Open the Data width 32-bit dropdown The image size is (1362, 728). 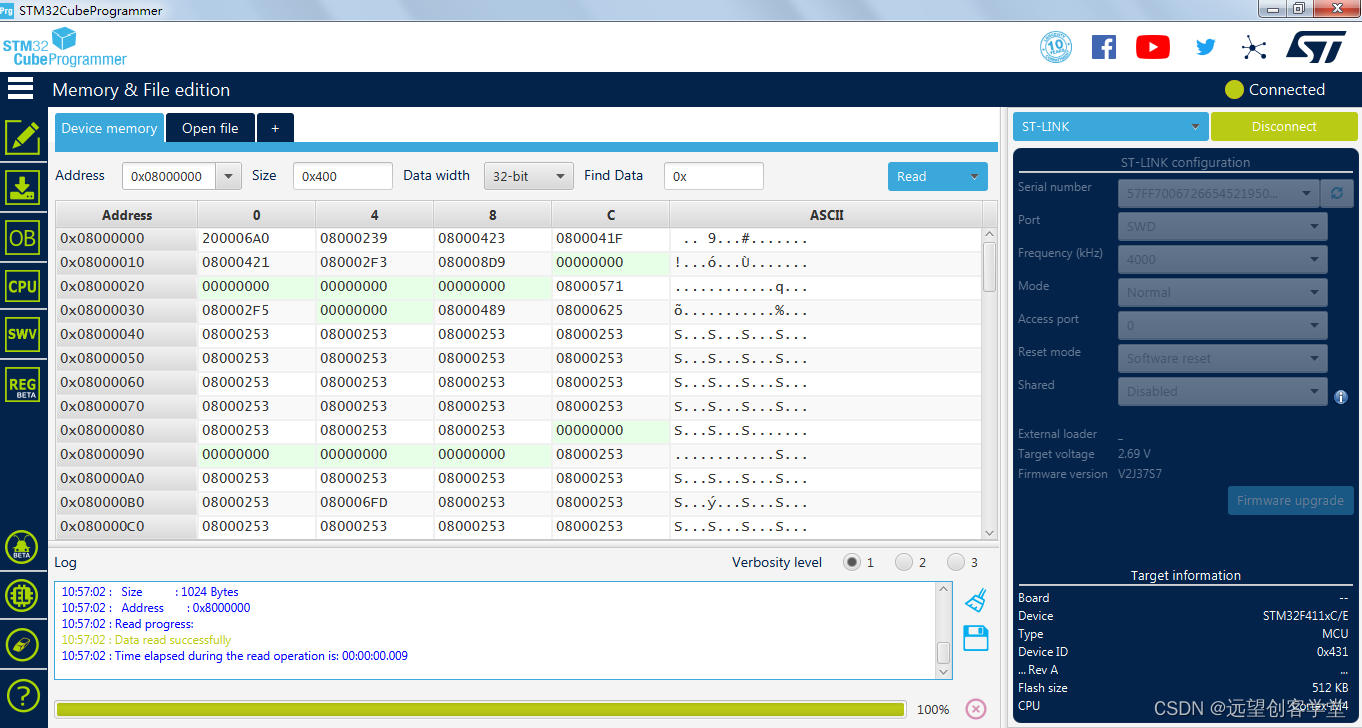tap(529, 176)
